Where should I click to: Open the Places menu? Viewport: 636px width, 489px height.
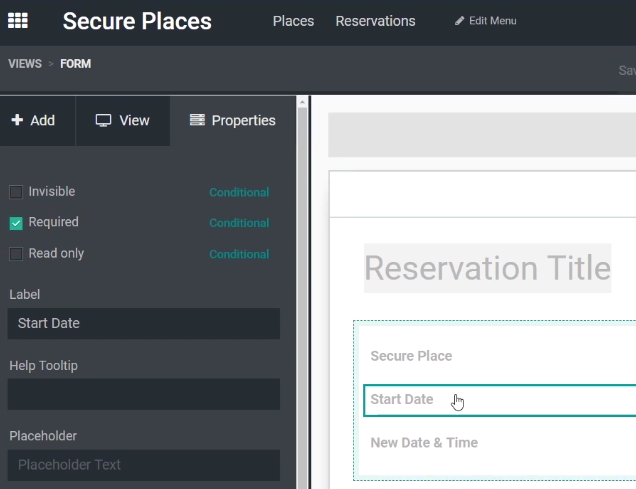pos(293,21)
